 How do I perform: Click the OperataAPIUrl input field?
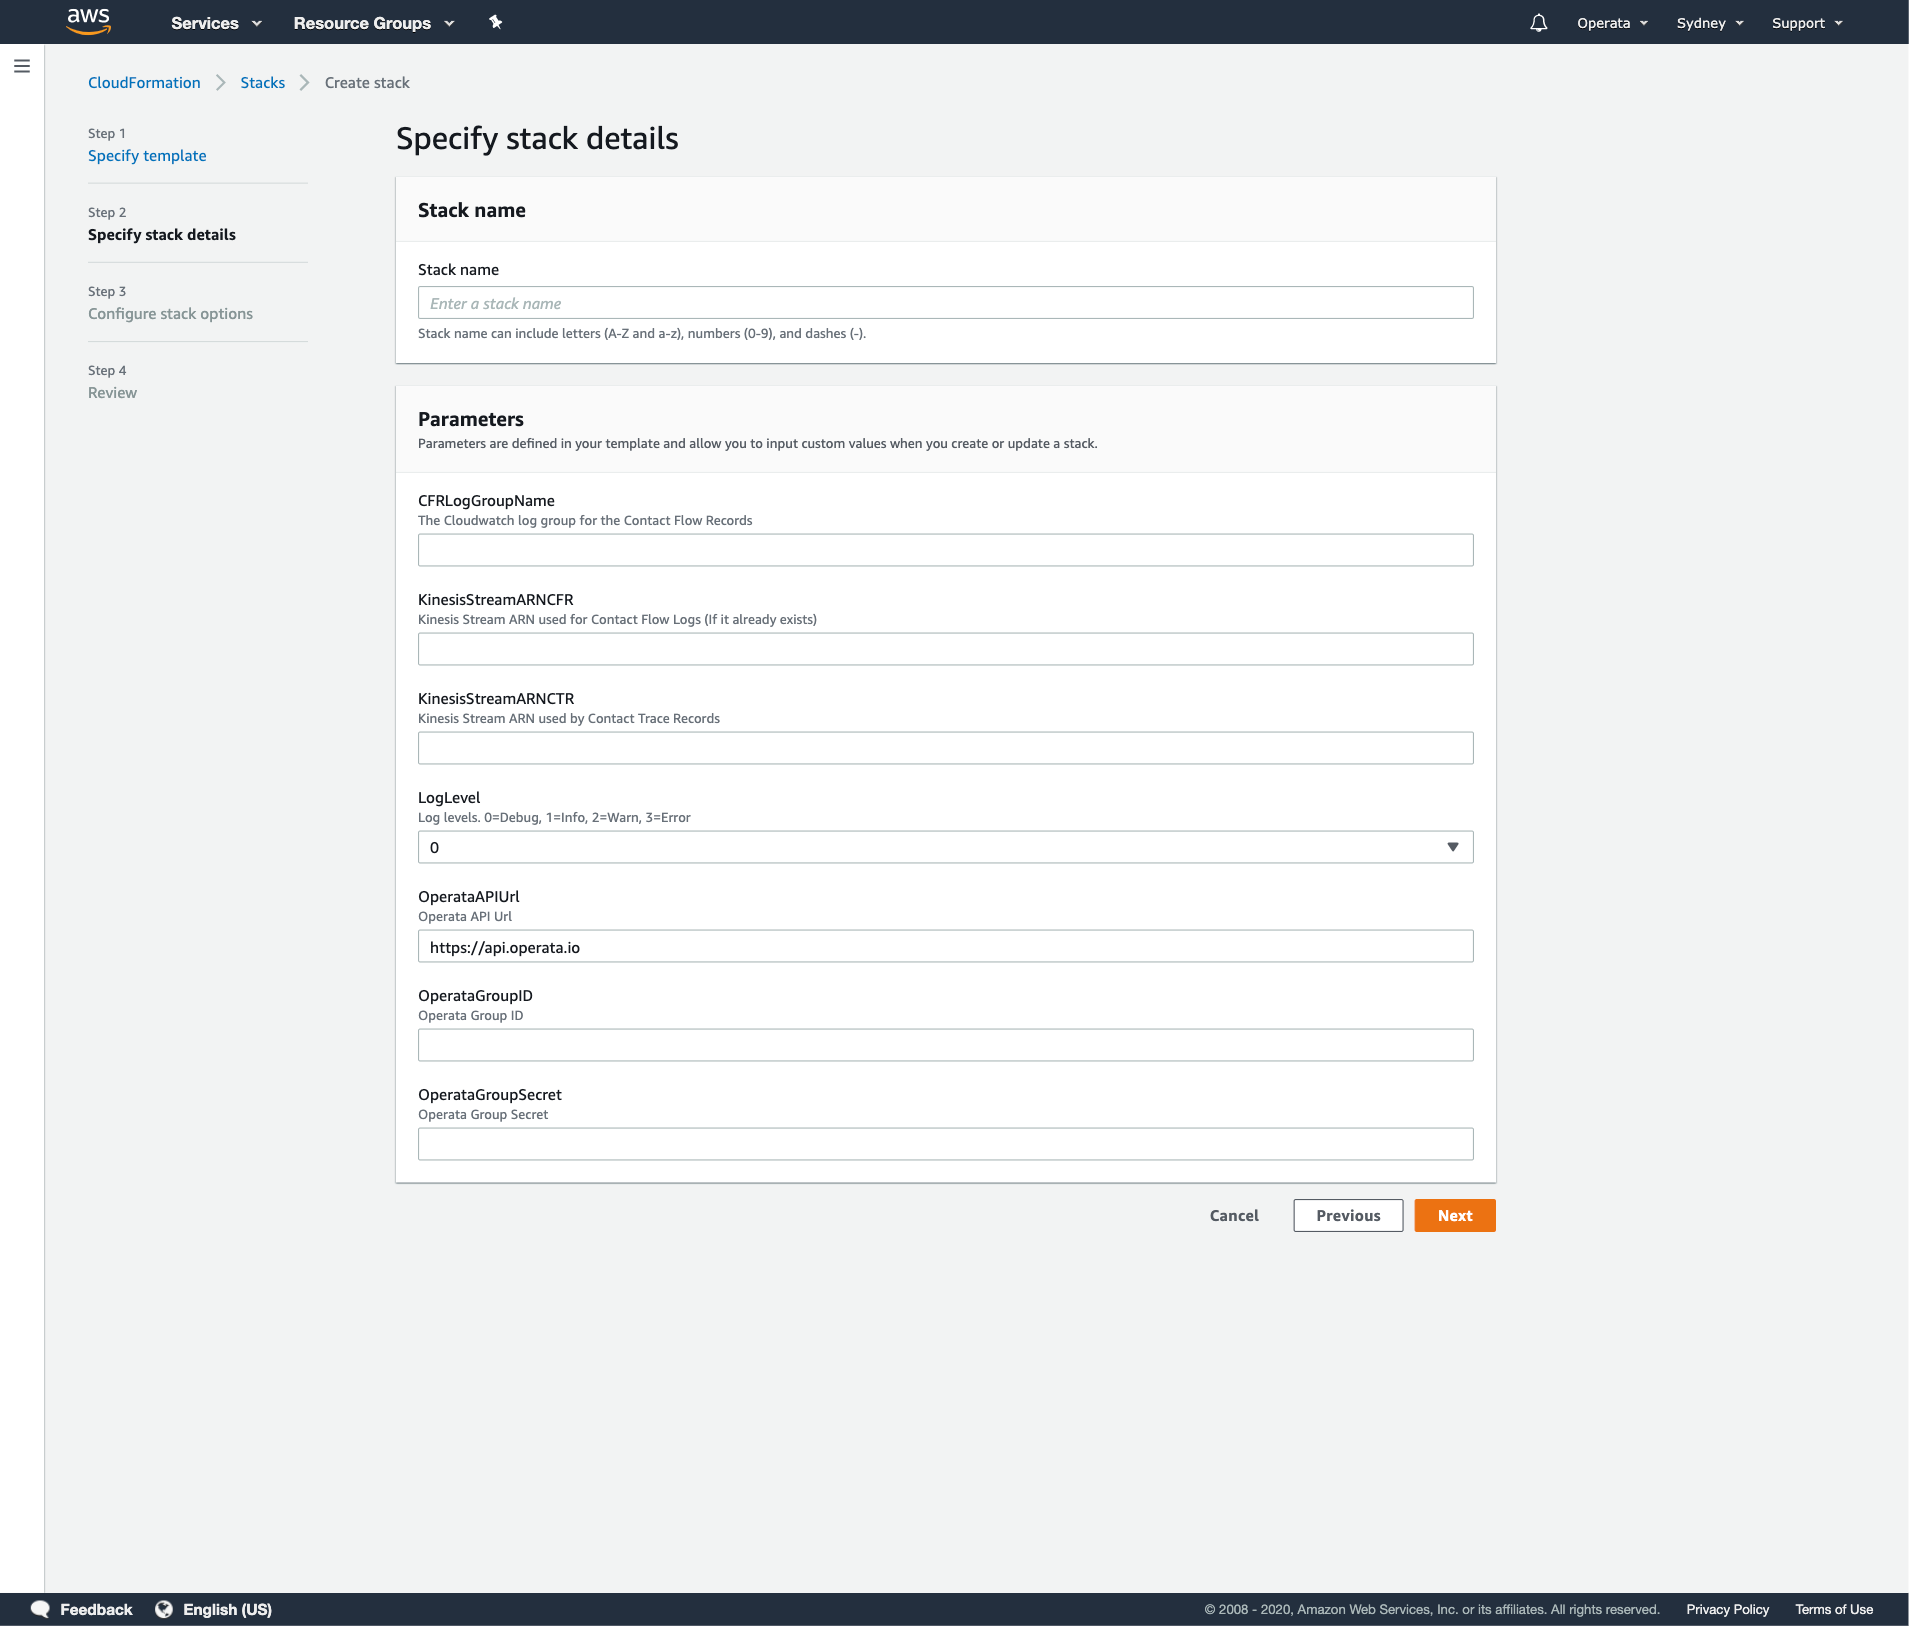(945, 946)
